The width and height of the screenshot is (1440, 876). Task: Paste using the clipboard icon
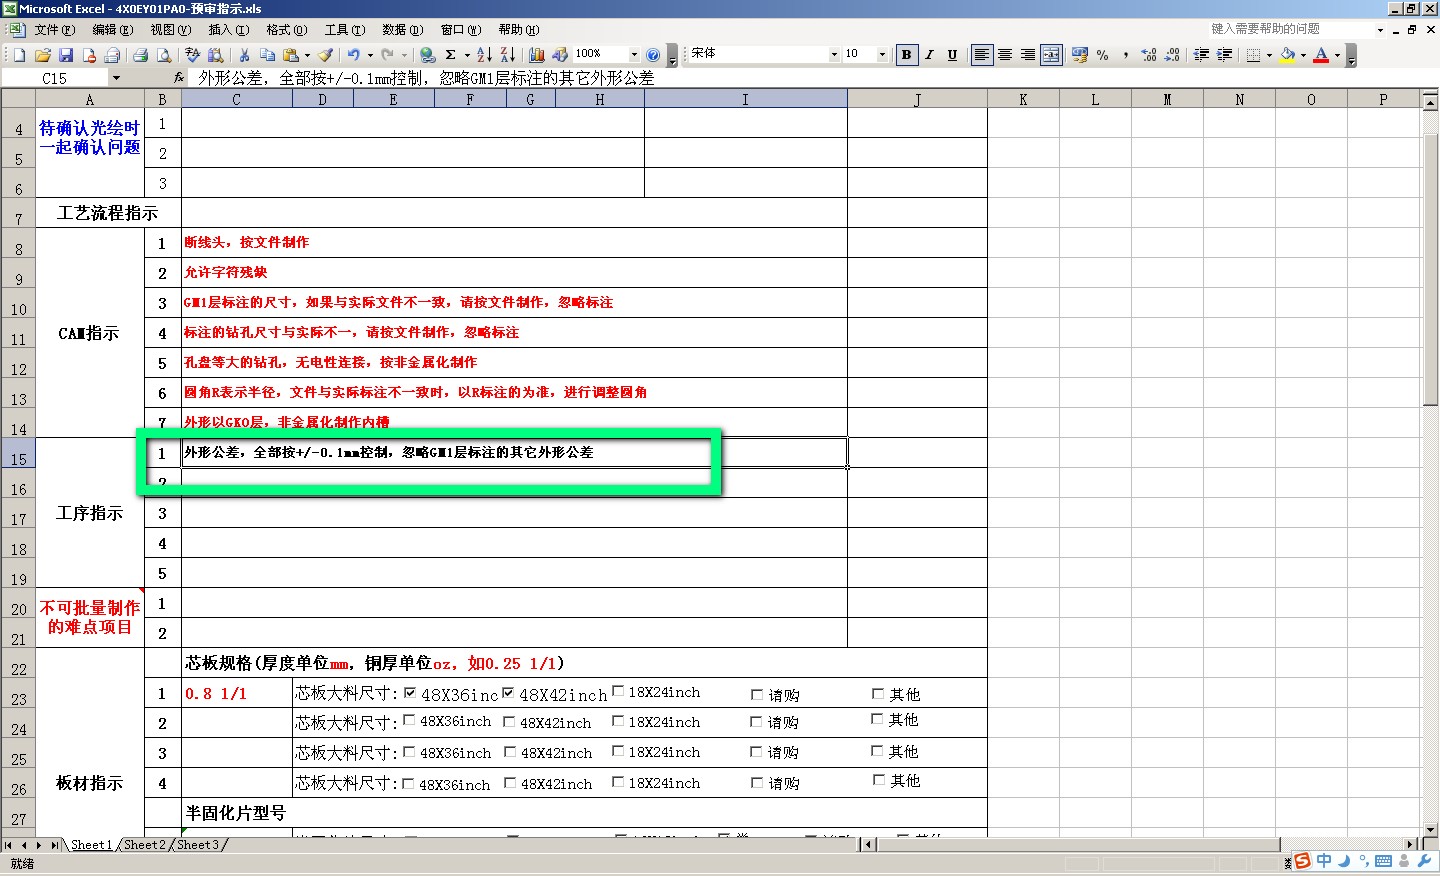click(x=291, y=55)
